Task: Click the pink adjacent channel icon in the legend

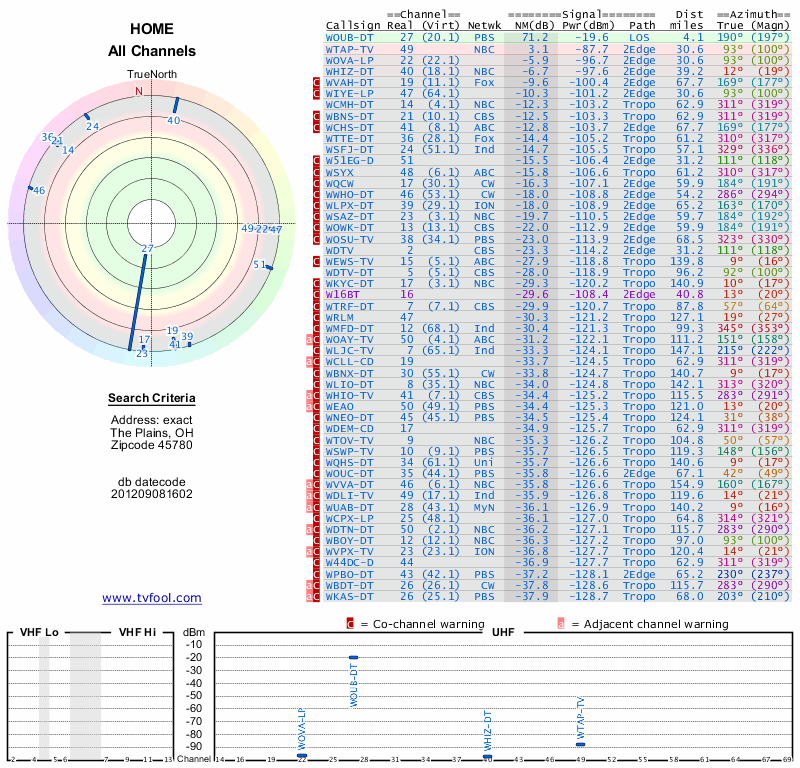Action: click(x=561, y=624)
